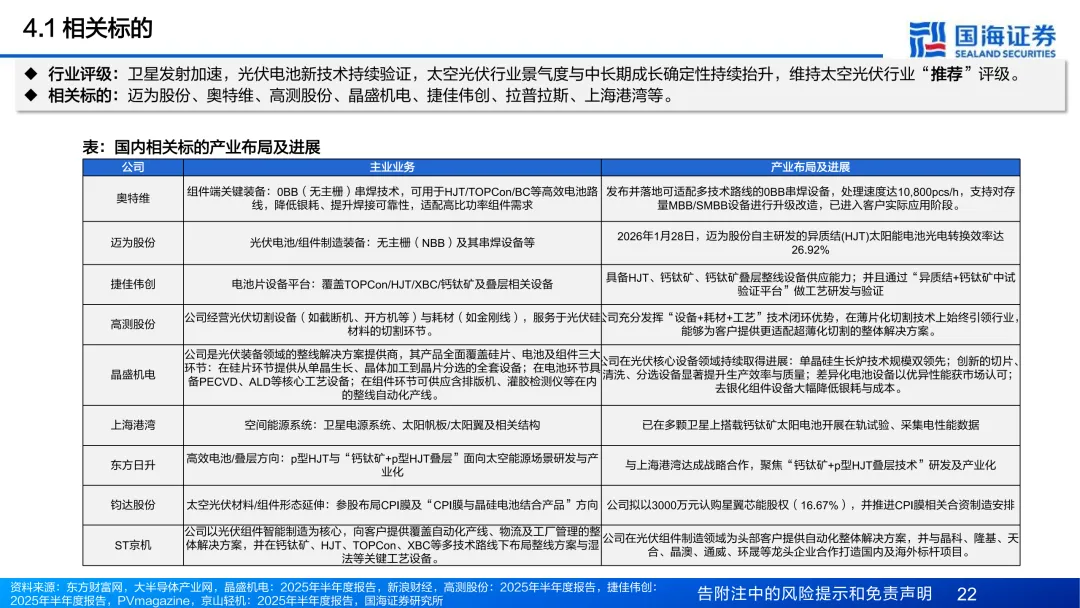Screen dimensions: 1080x608
Task: Click the 10,800pcs/h progress cell
Action: tap(810, 198)
